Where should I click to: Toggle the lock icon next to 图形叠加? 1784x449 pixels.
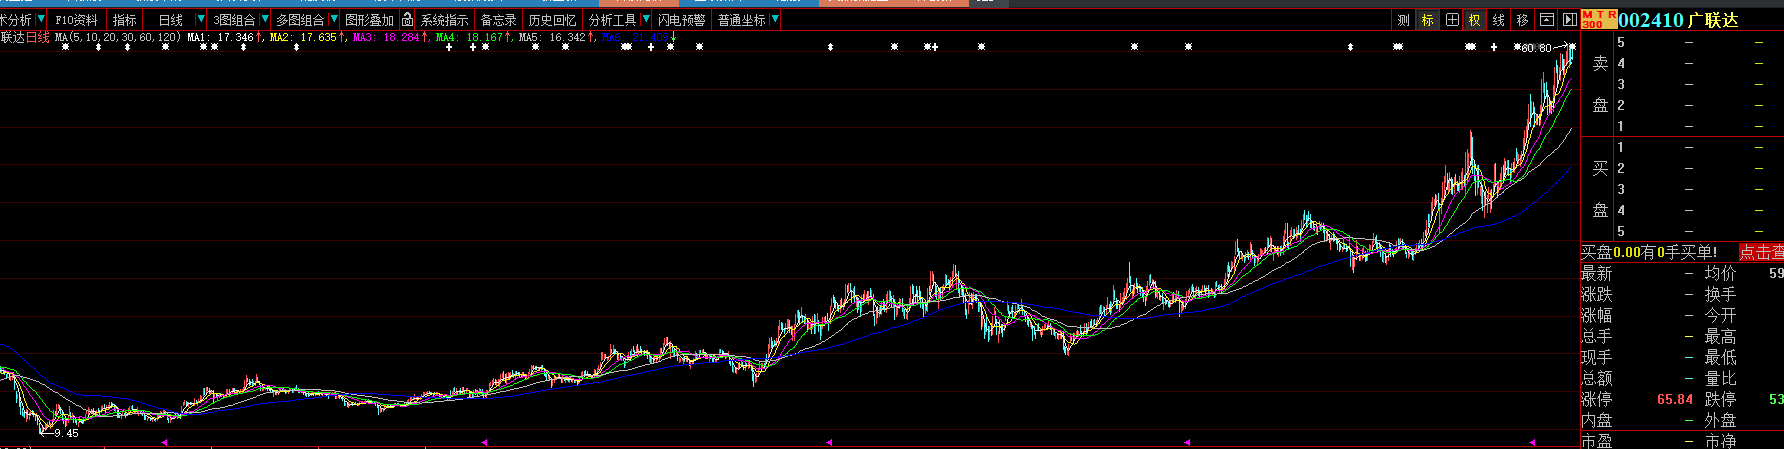pos(407,20)
